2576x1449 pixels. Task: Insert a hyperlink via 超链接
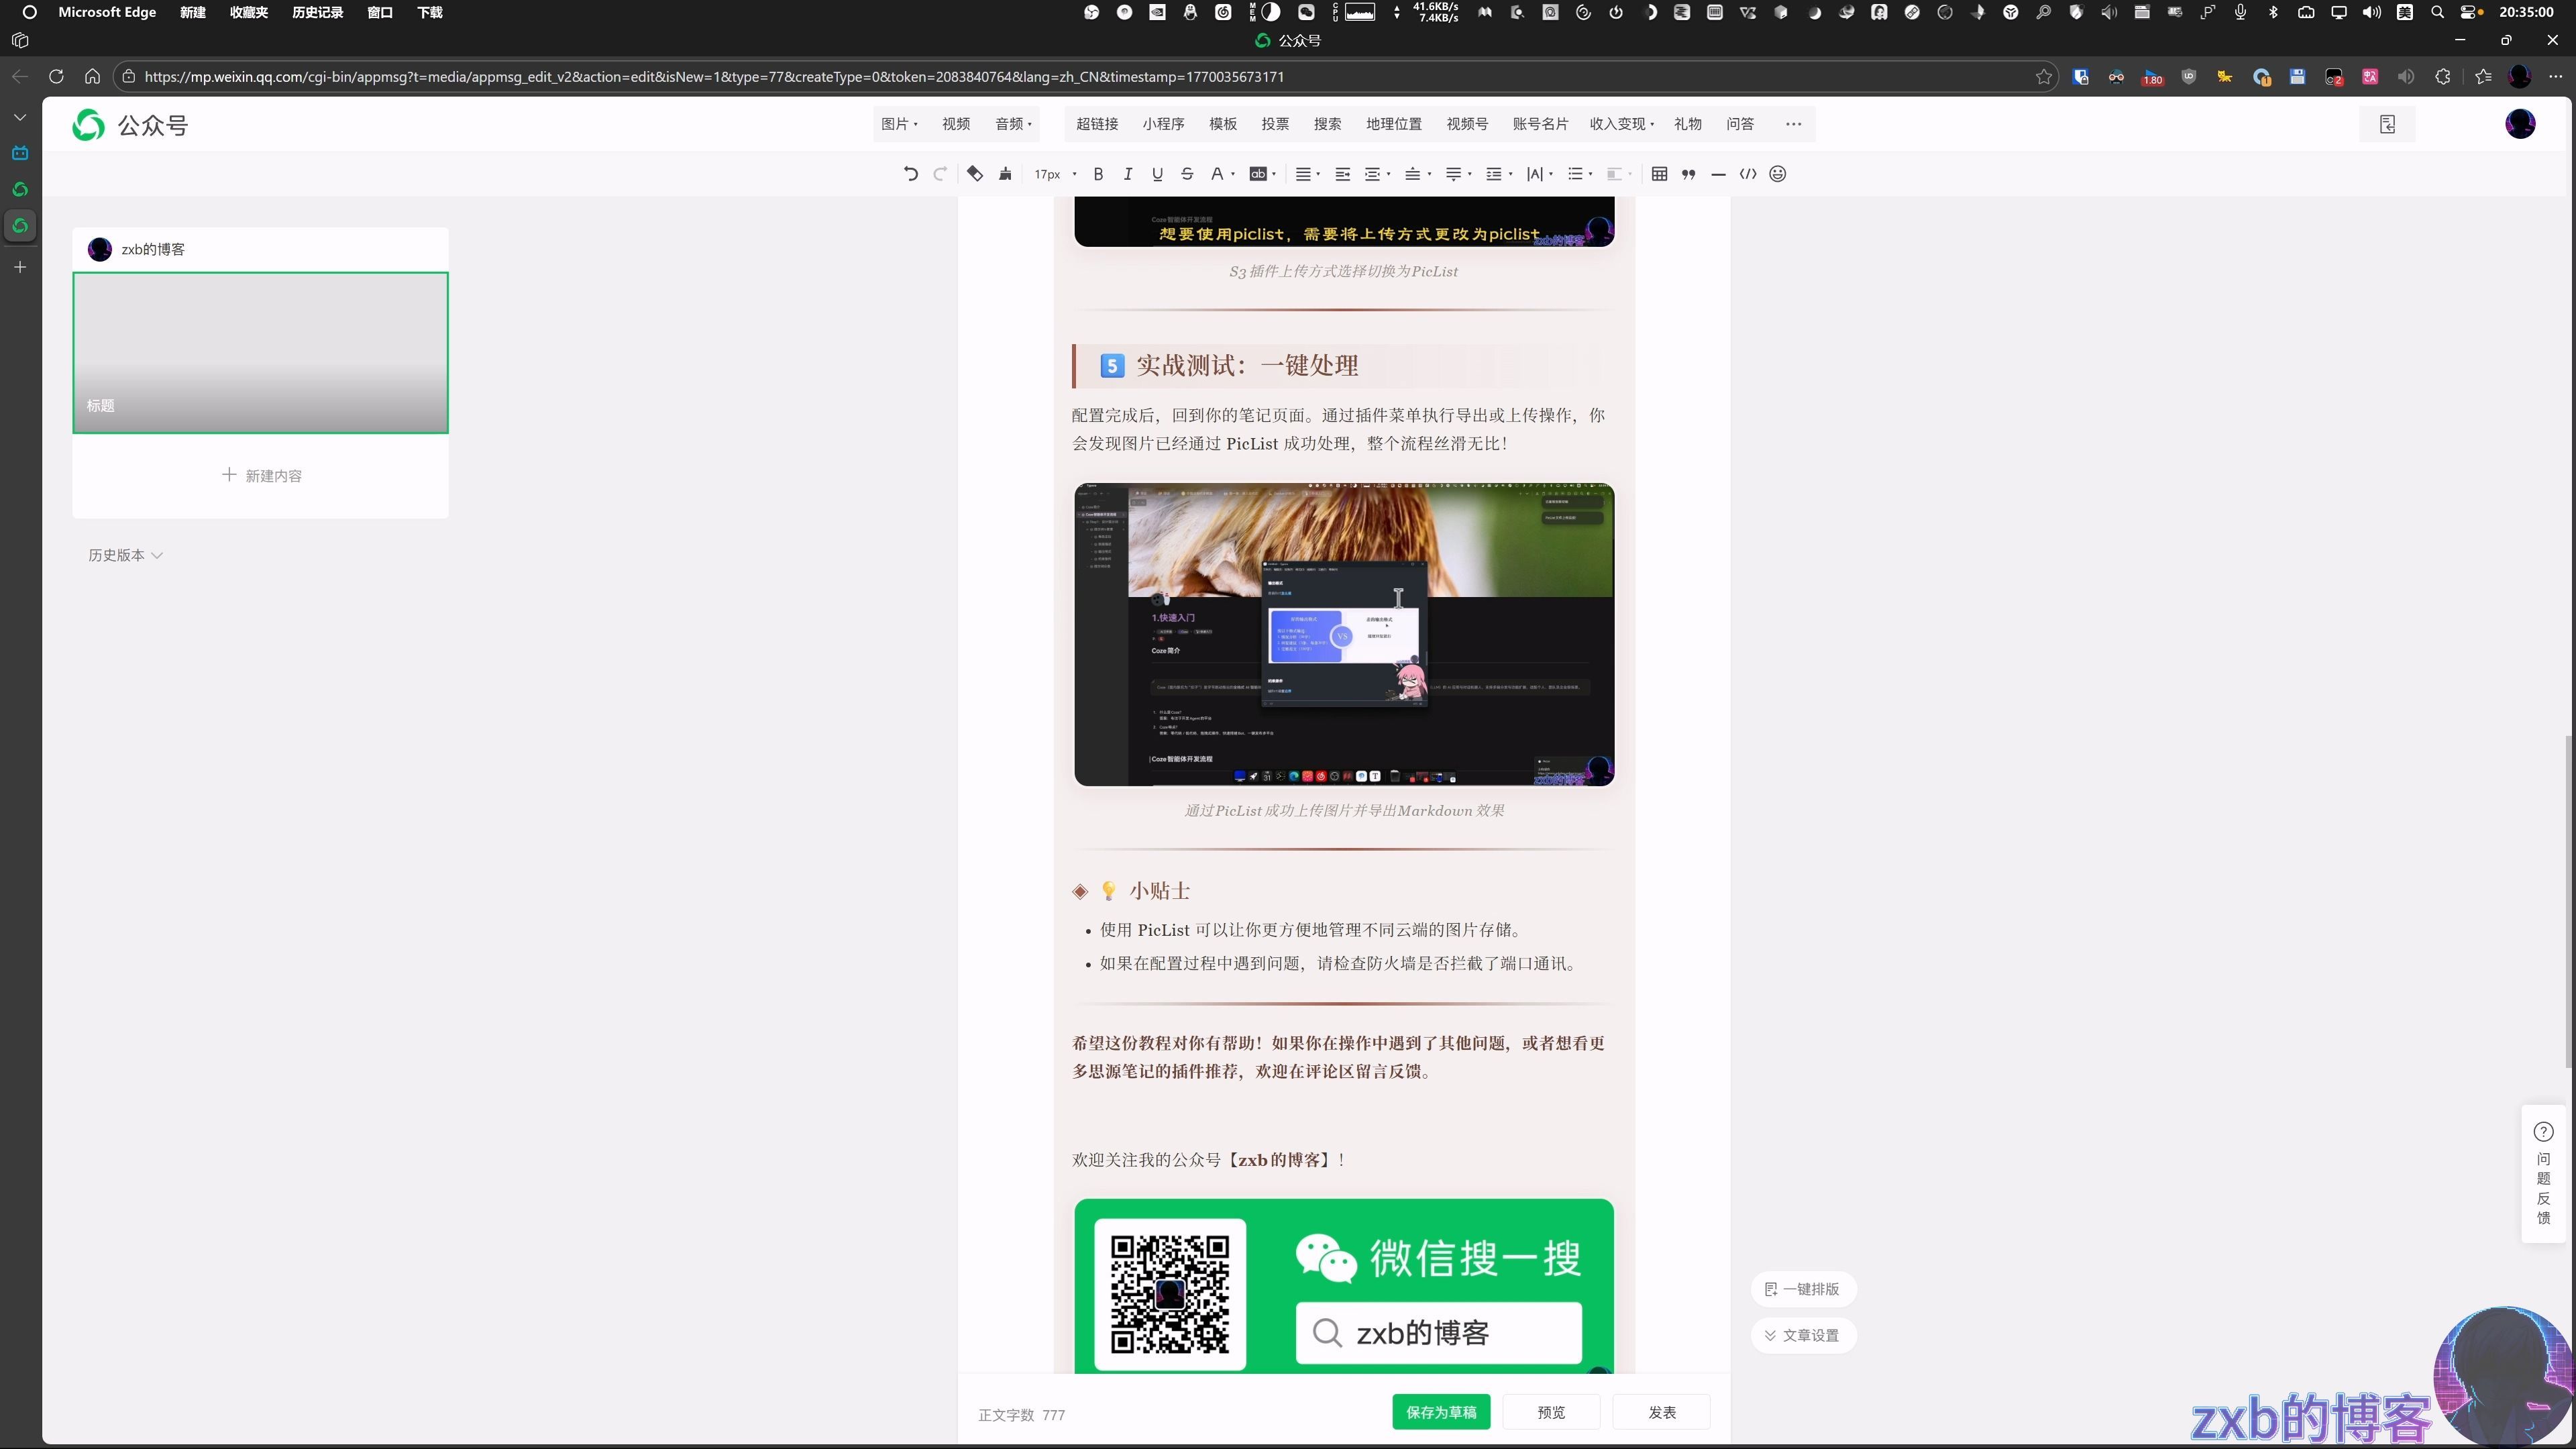click(x=1096, y=124)
